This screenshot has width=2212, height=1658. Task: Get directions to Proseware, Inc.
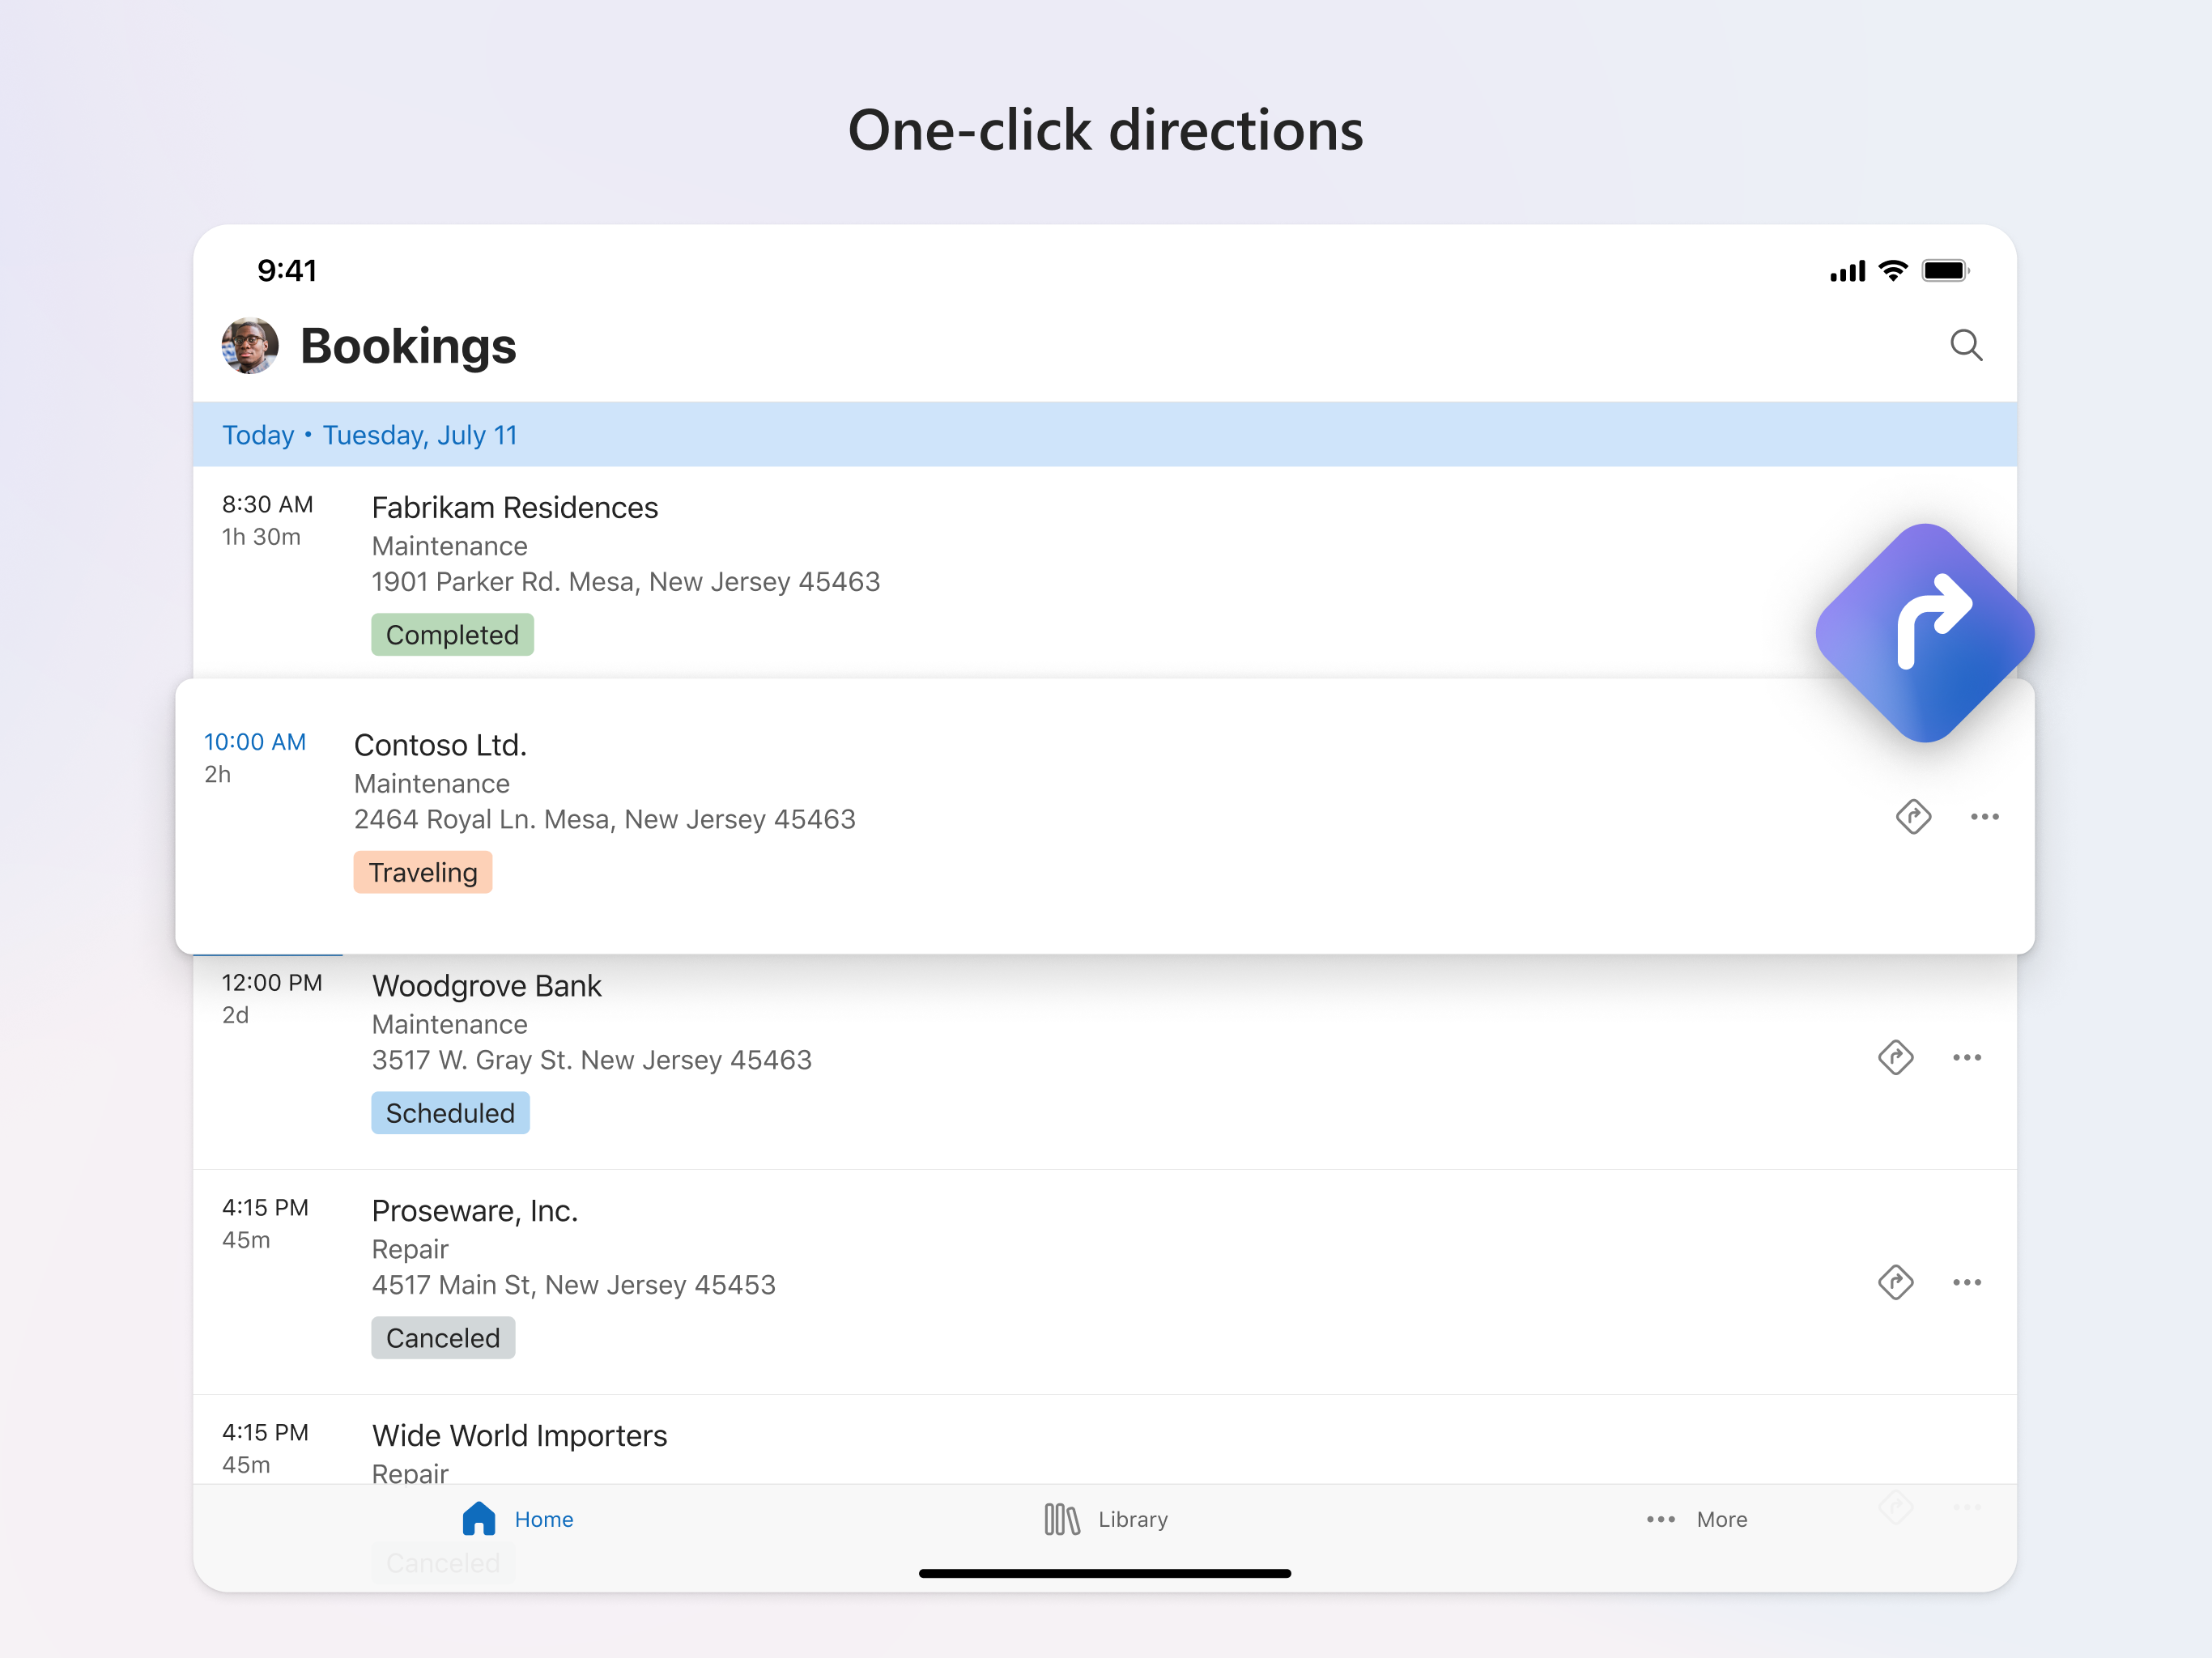point(1895,1282)
